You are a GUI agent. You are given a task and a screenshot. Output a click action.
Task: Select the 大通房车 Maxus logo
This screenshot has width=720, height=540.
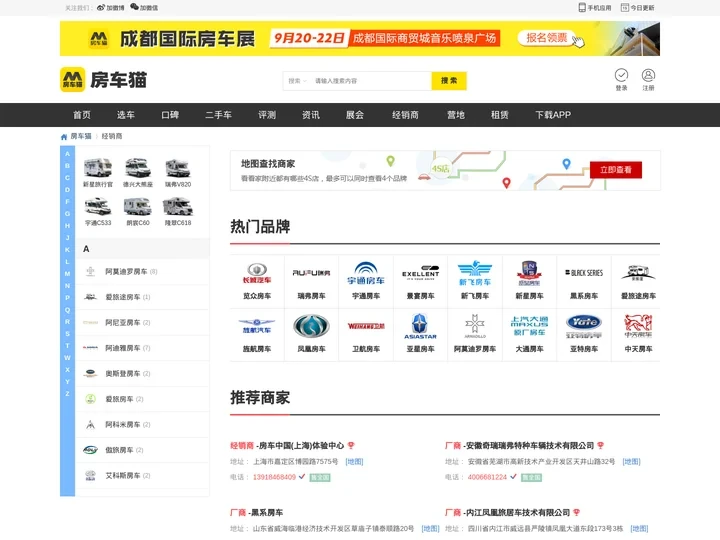click(x=529, y=326)
